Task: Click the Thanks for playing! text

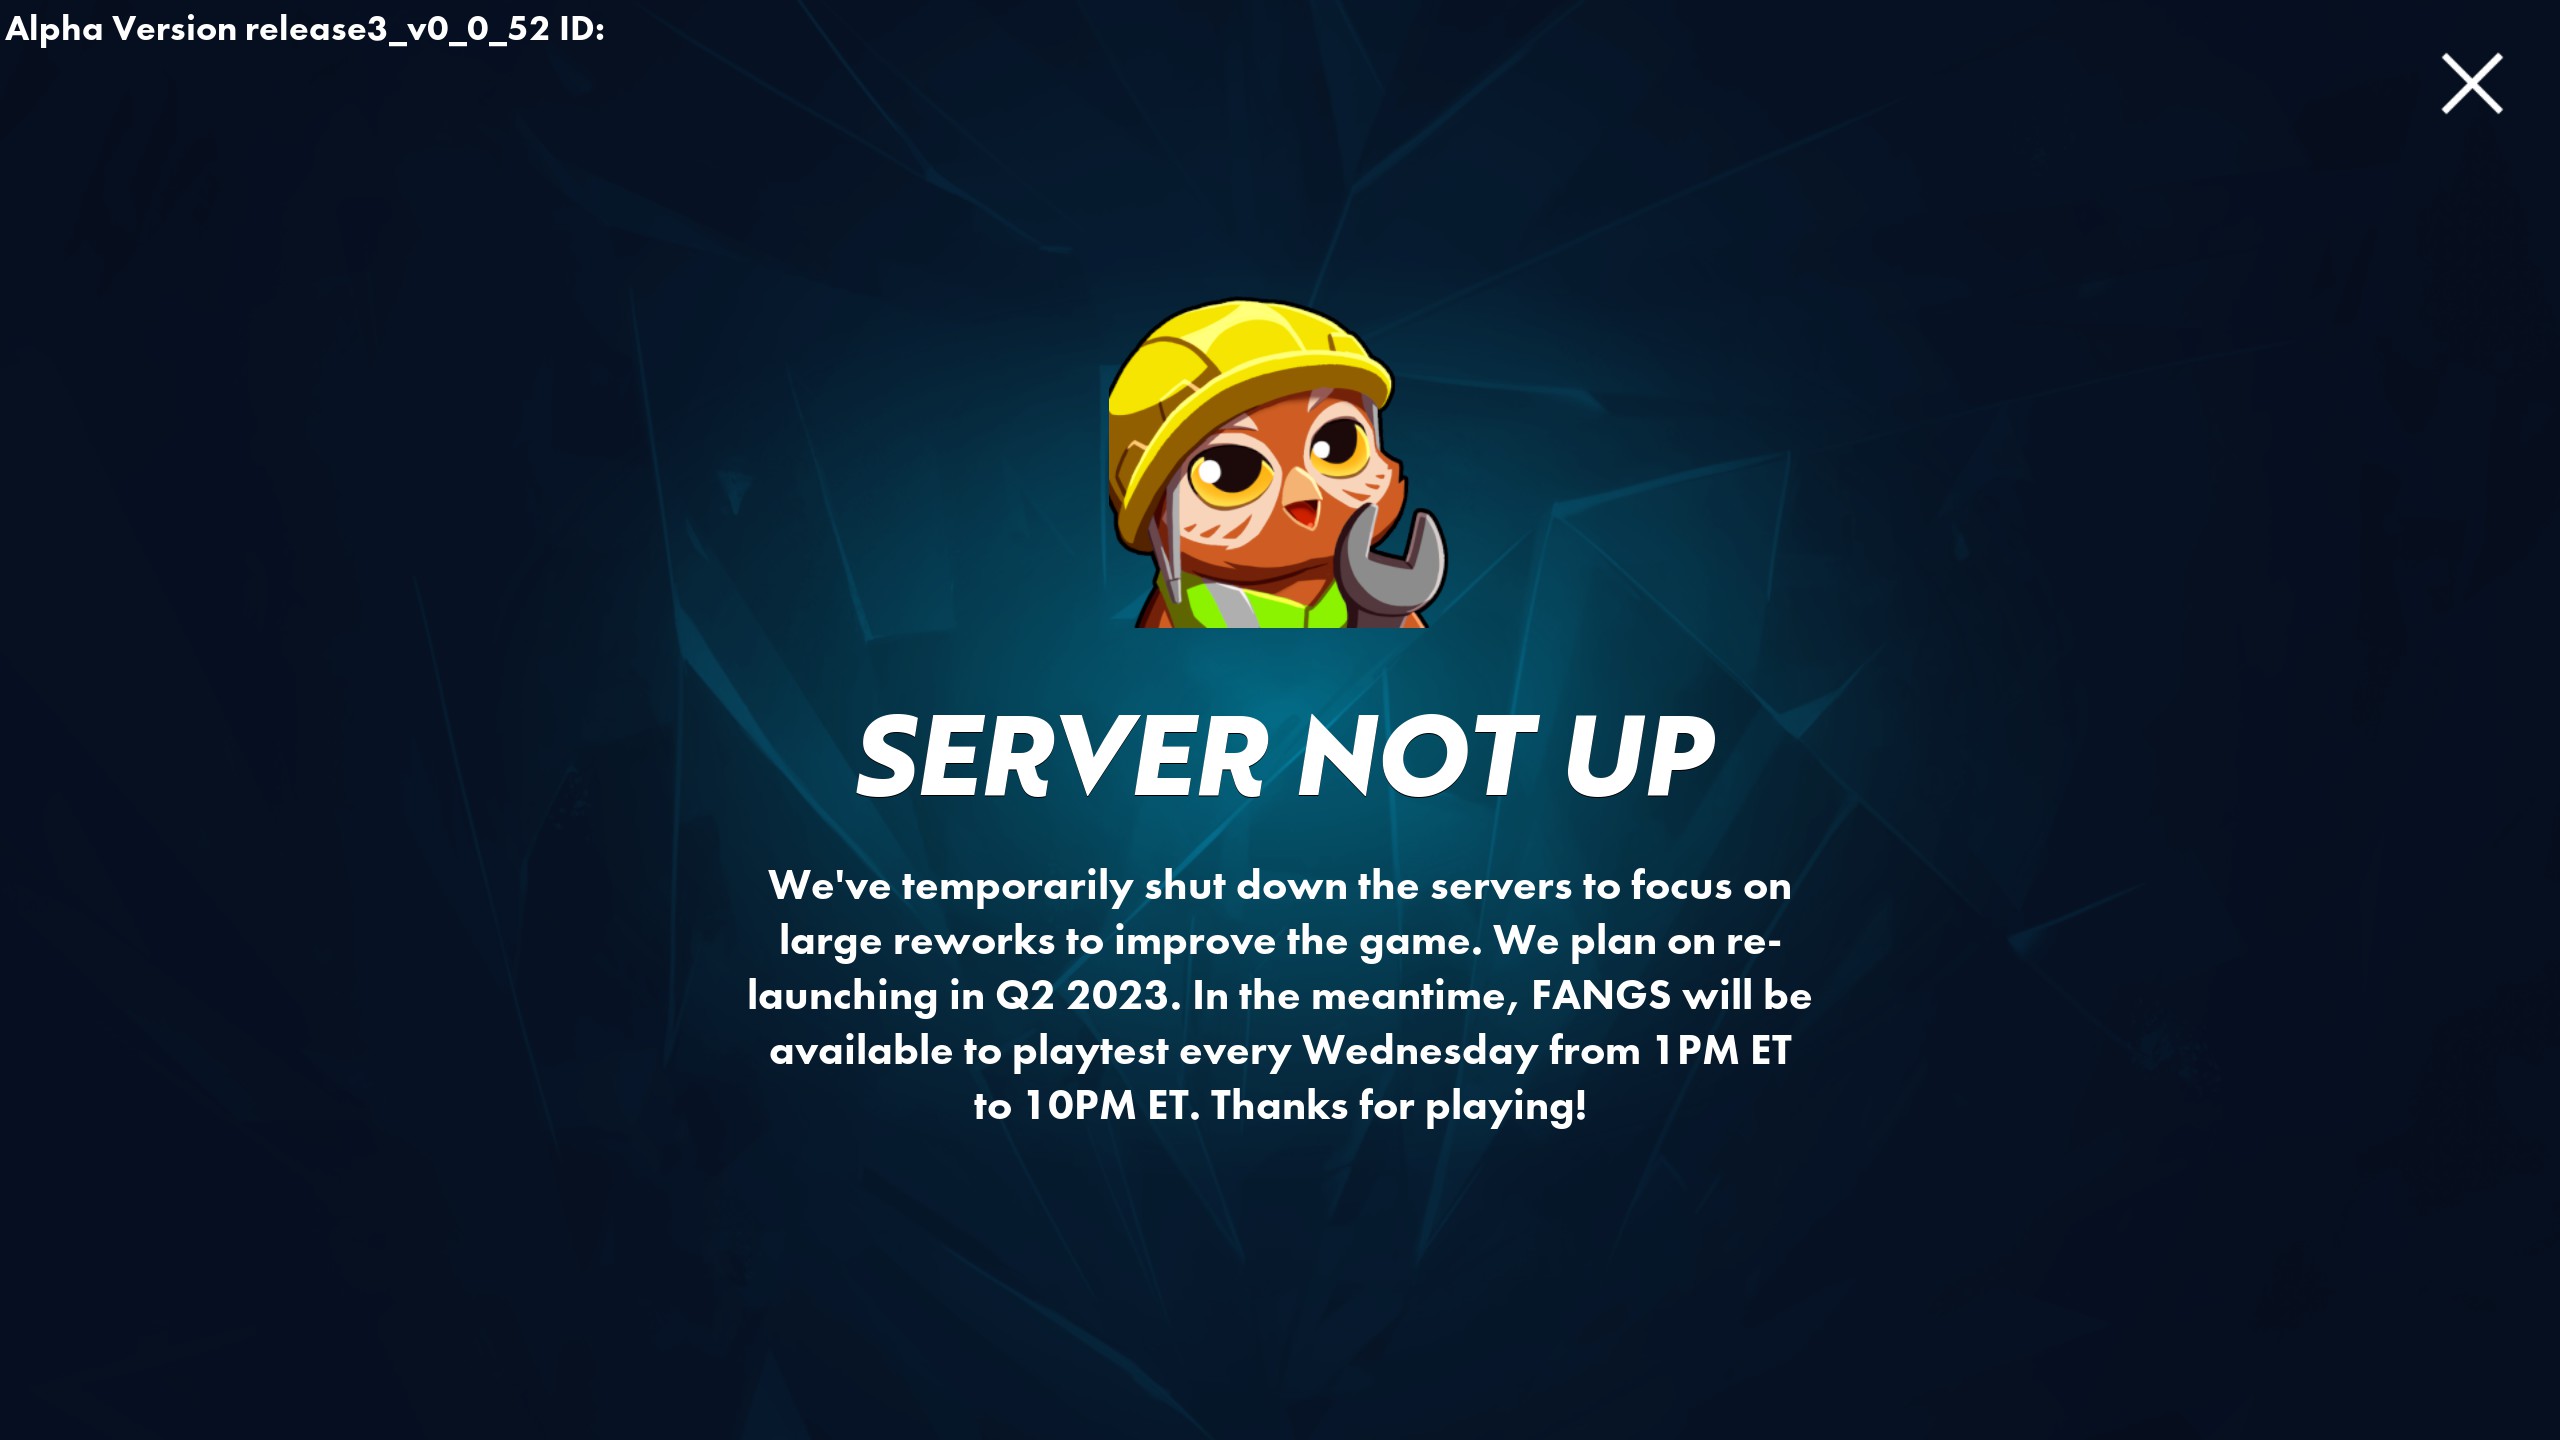Action: 1399,1106
